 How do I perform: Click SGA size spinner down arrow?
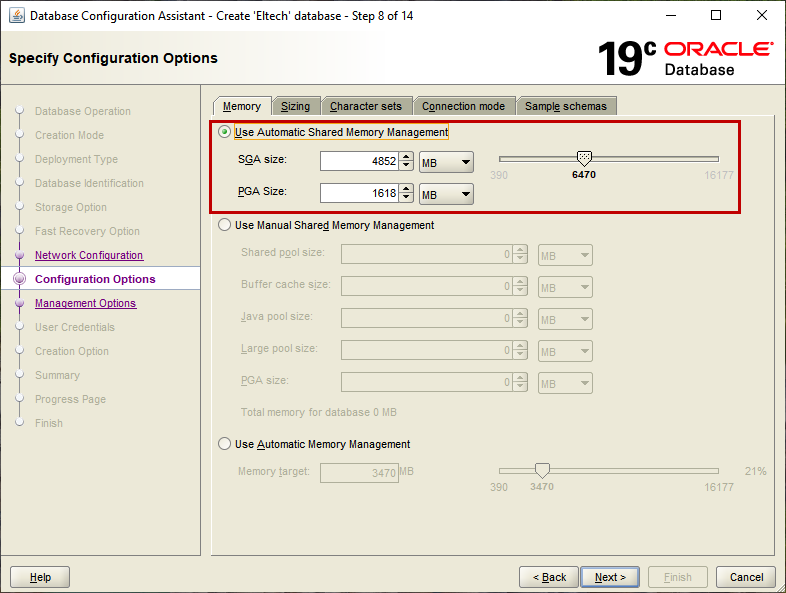(x=406, y=166)
